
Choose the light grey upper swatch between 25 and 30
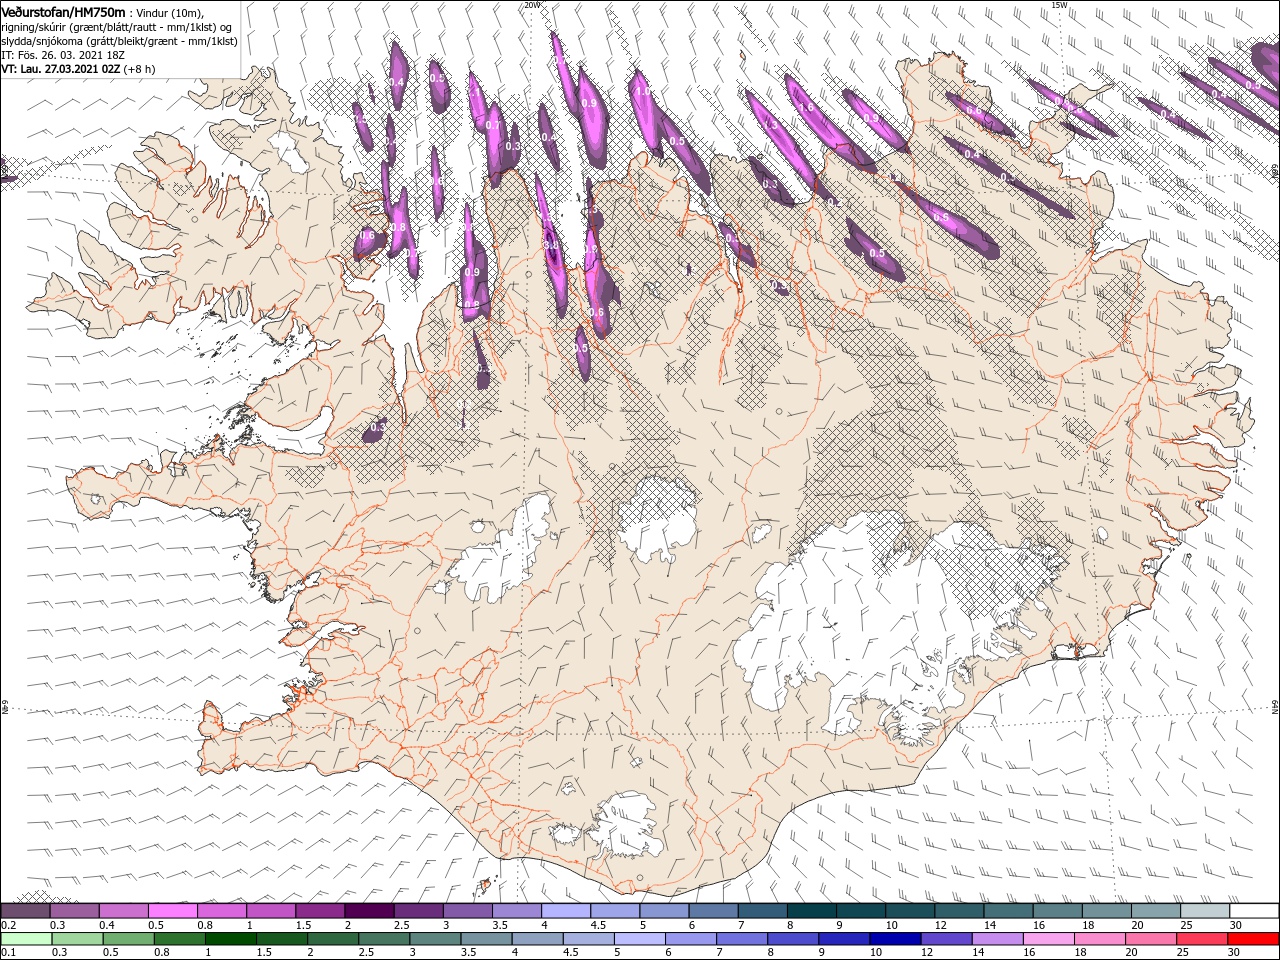pos(1205,911)
